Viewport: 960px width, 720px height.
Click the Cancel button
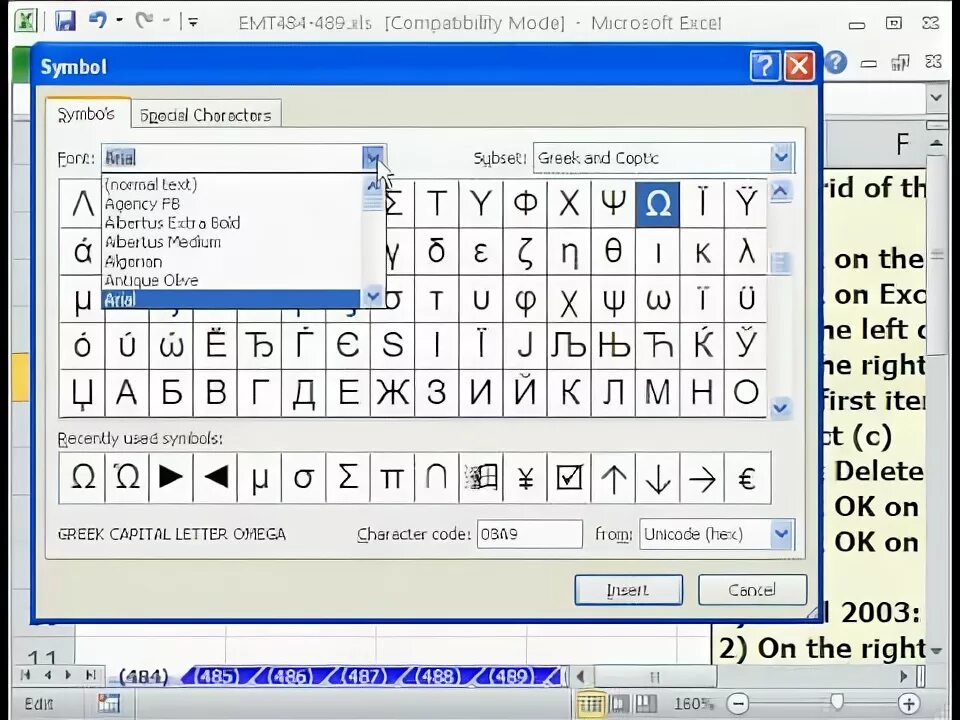(x=752, y=590)
